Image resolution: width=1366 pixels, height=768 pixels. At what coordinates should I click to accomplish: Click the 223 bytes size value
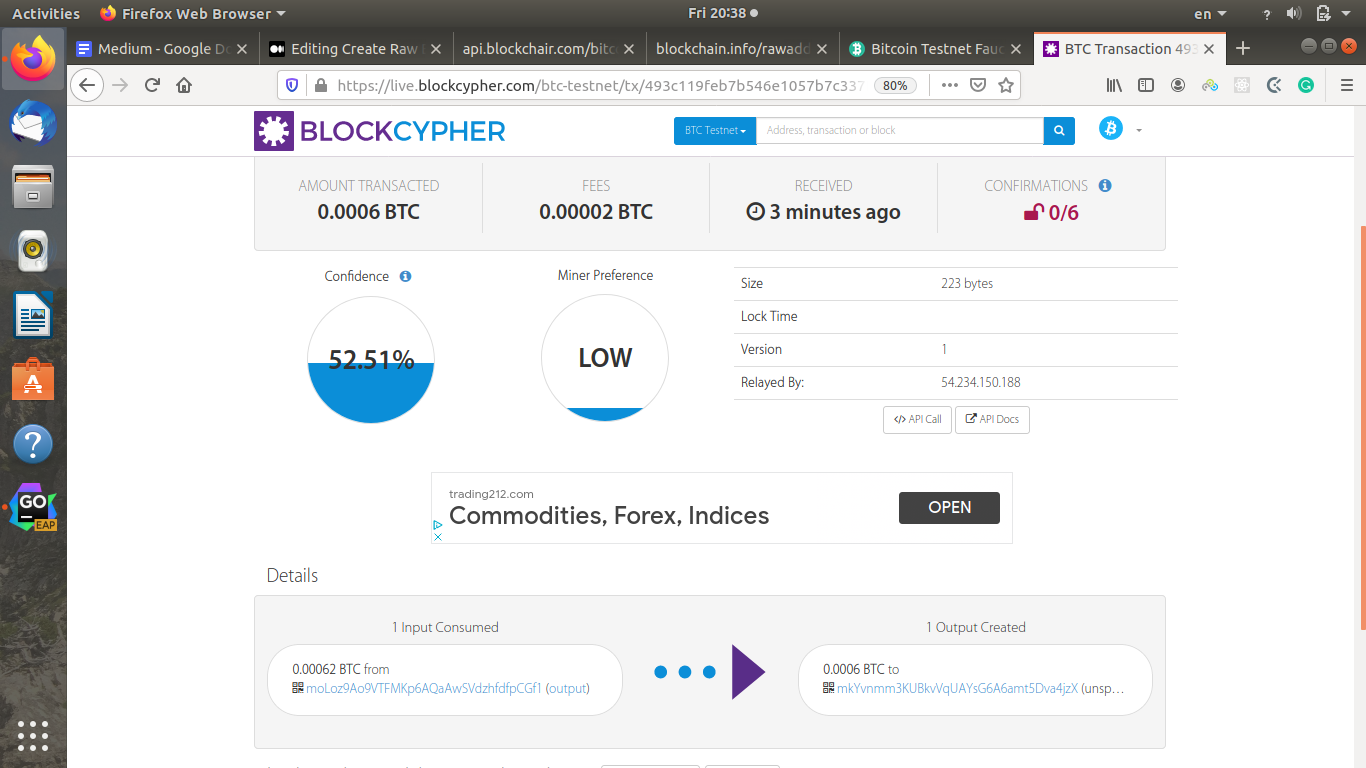[967, 284]
